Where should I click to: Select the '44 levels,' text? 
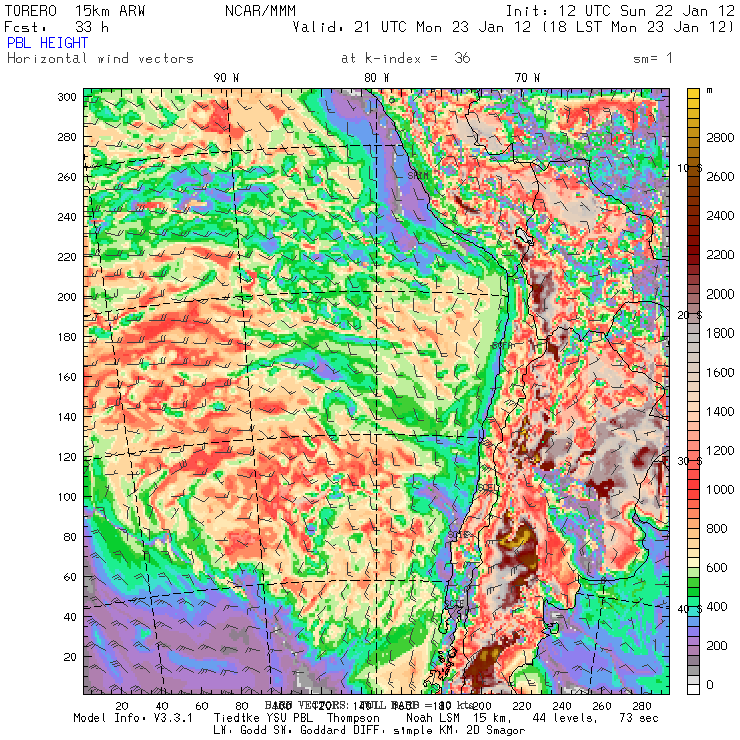coord(565,718)
